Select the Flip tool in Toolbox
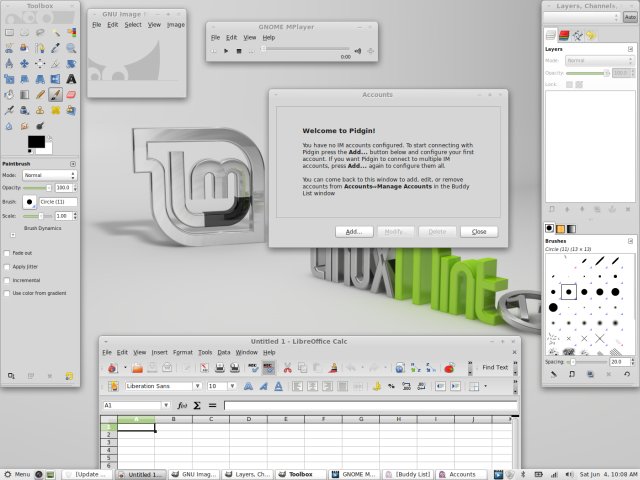The height and width of the screenshot is (480, 640). 56,79
